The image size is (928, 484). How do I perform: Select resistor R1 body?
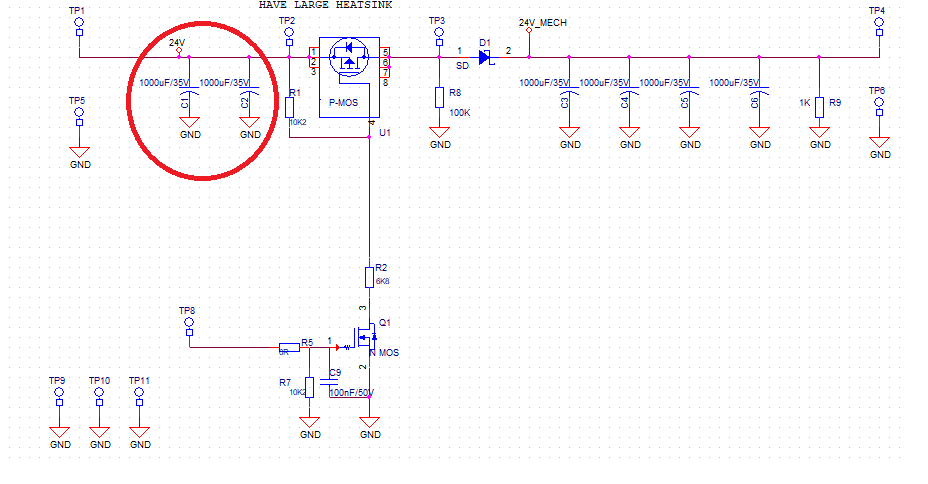(289, 108)
